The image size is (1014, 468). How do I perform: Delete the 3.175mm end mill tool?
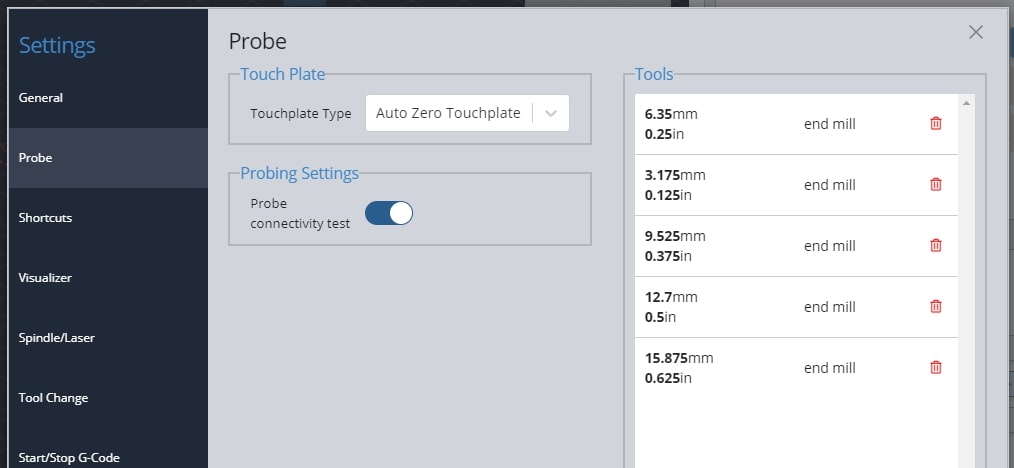point(935,185)
